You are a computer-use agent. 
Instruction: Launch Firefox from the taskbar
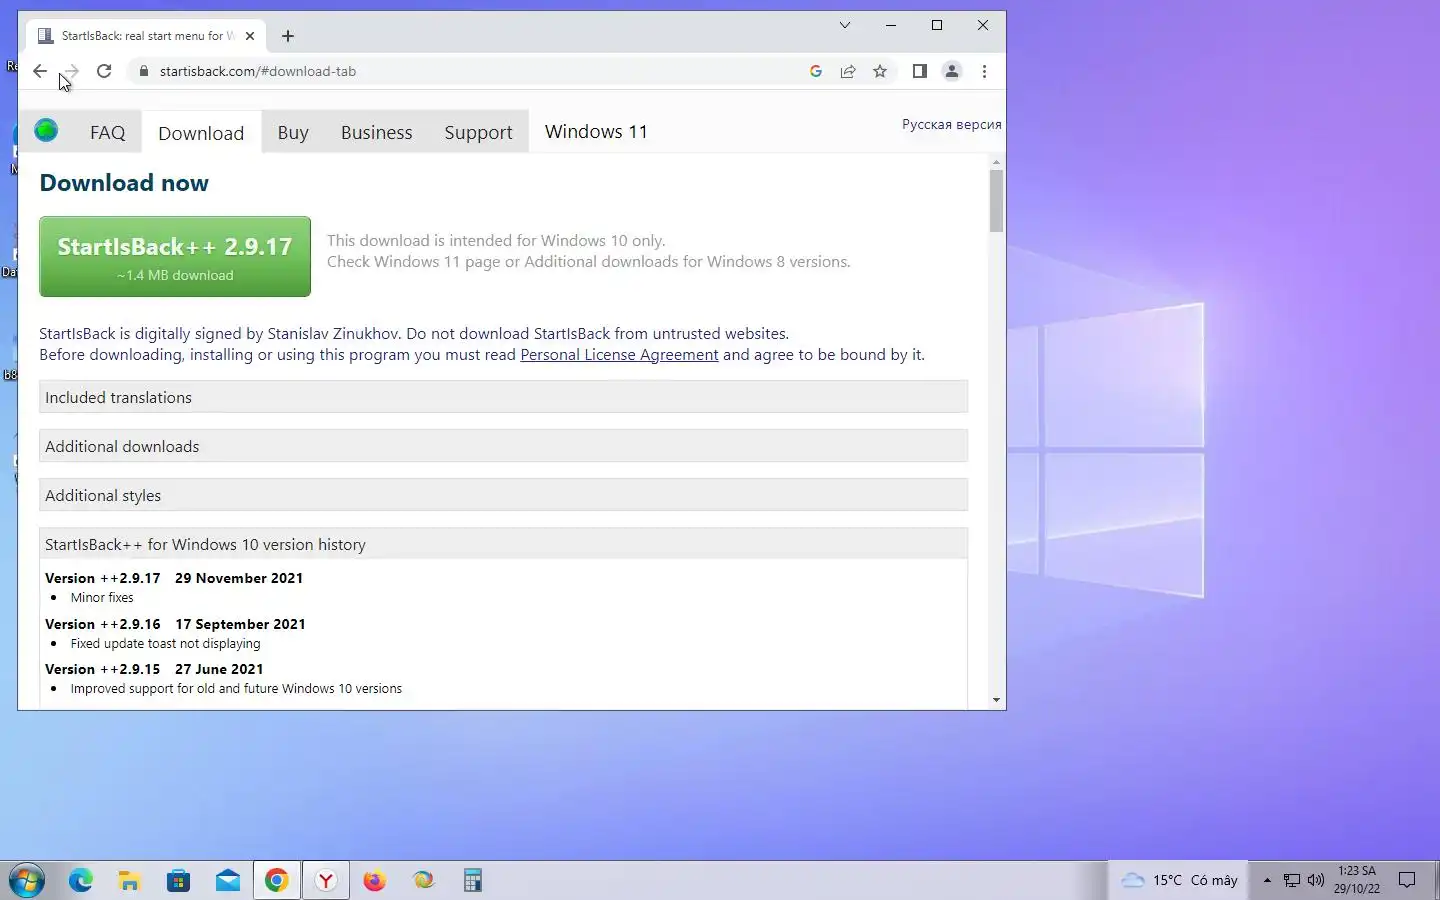(375, 880)
